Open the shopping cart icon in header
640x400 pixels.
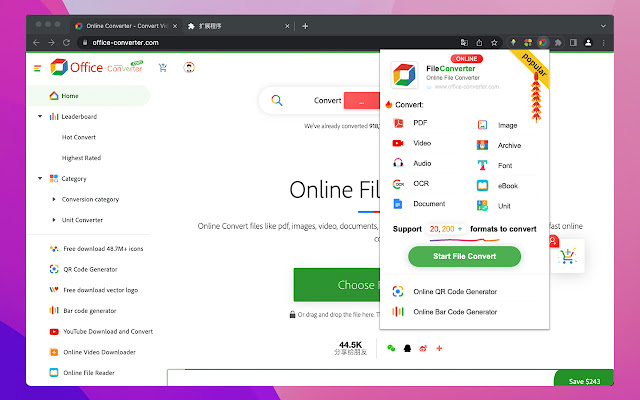pos(163,68)
